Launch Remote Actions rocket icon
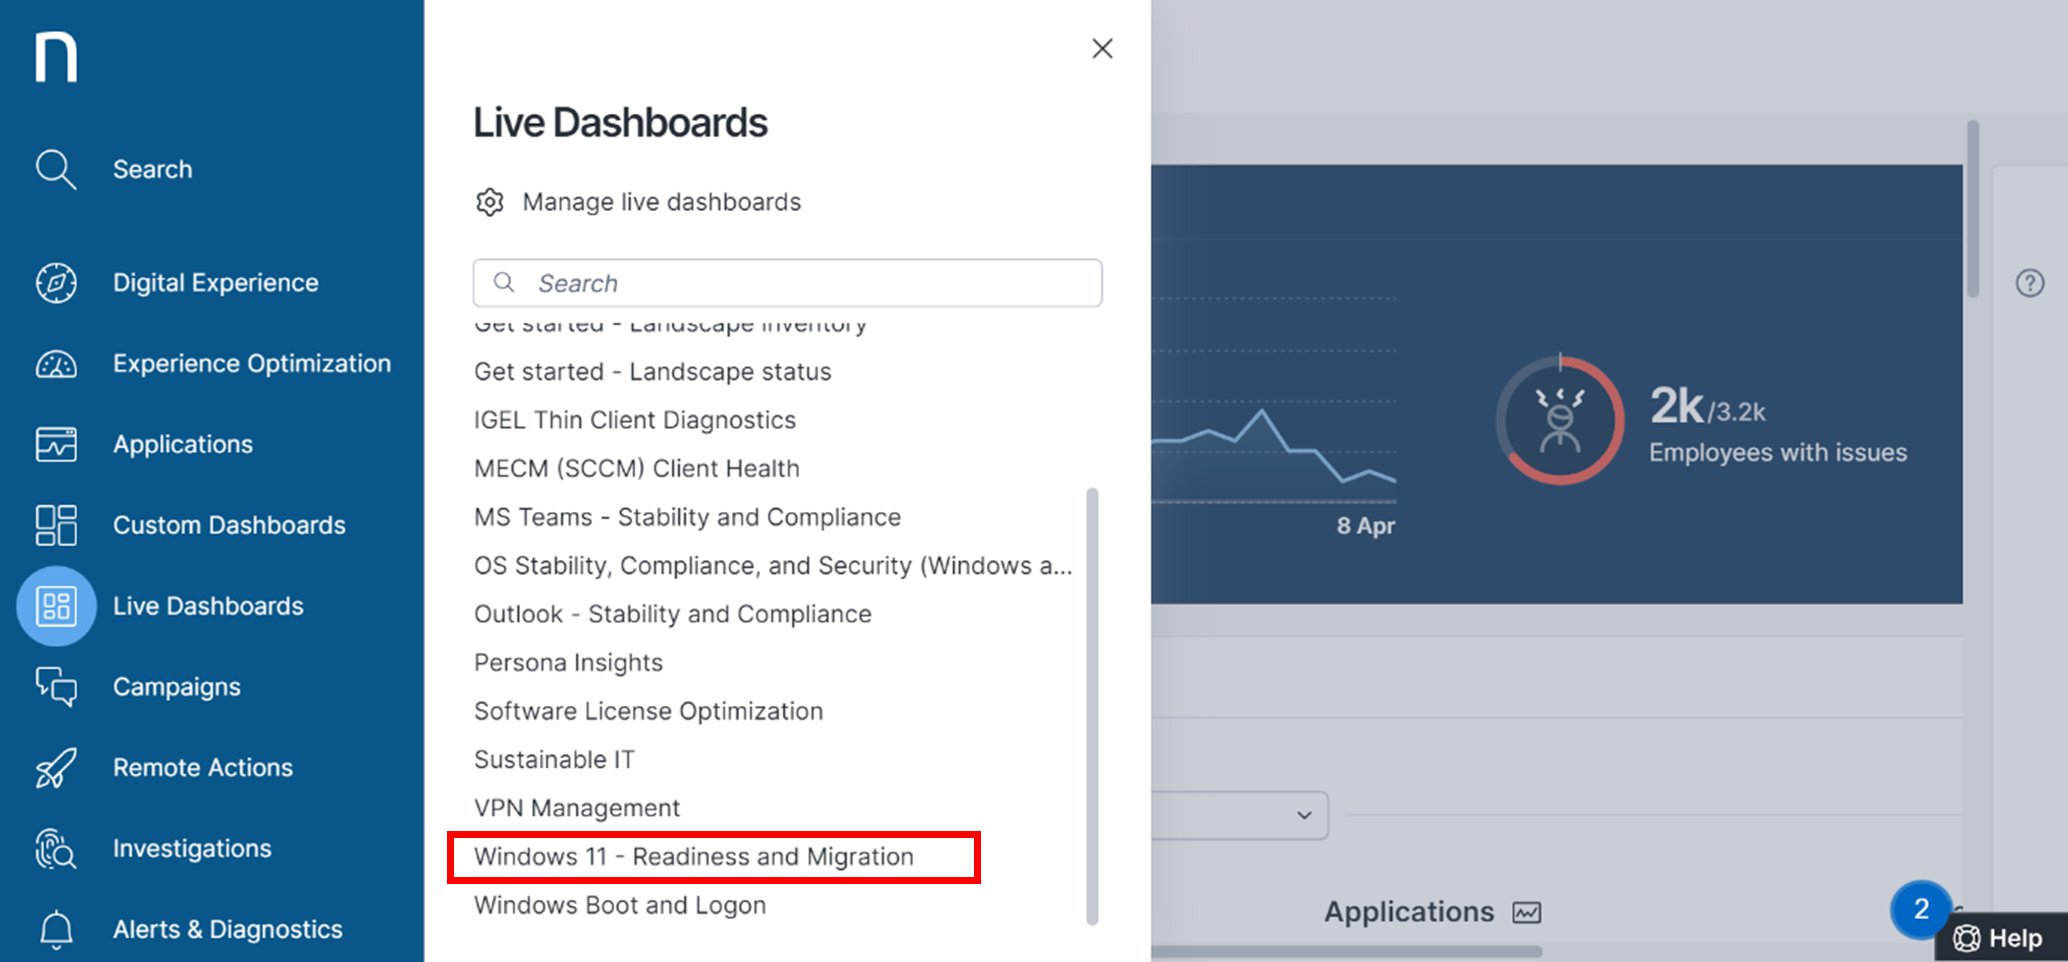Image resolution: width=2068 pixels, height=962 pixels. (56, 768)
